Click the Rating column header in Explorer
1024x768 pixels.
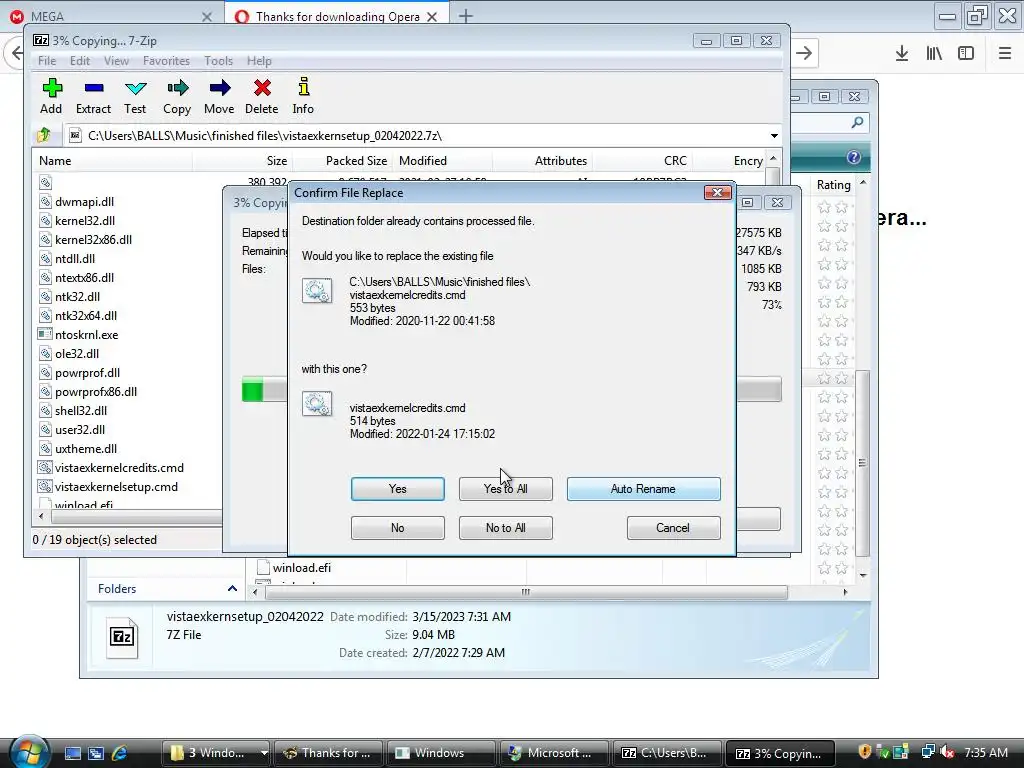tap(833, 185)
